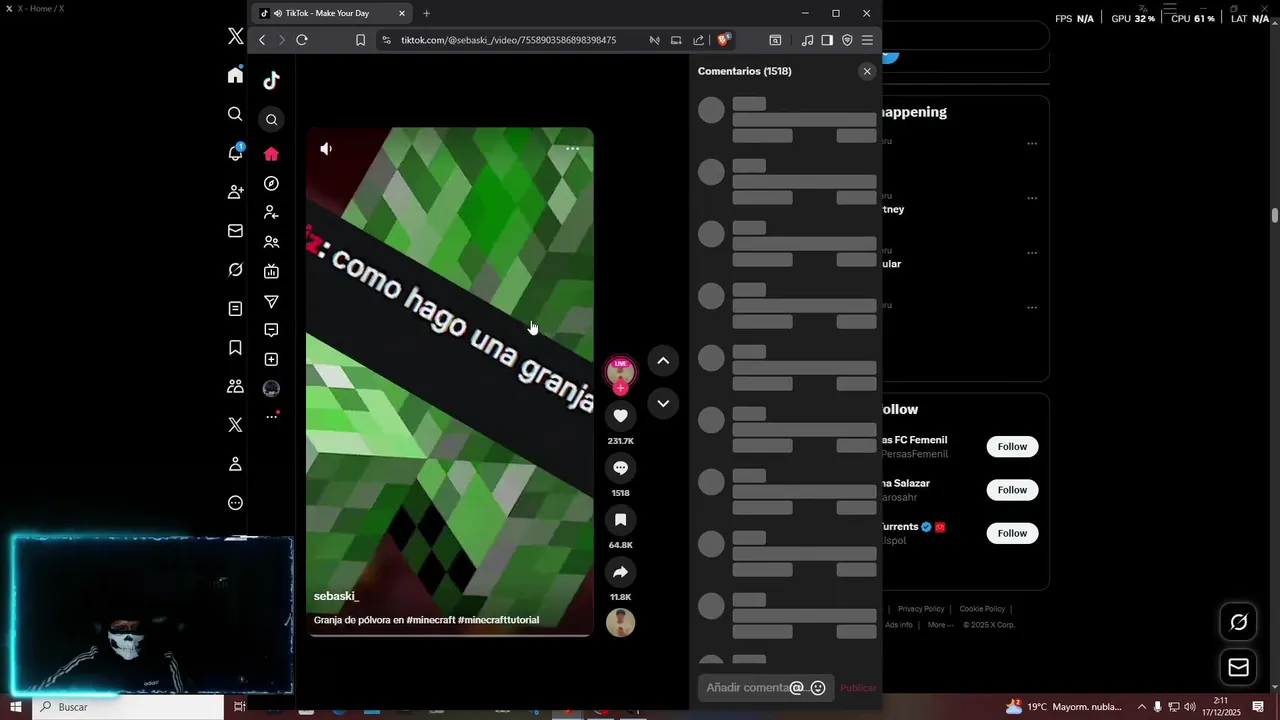Open TikTok Following icon
Image resolution: width=1280 pixels, height=720 pixels.
271,213
